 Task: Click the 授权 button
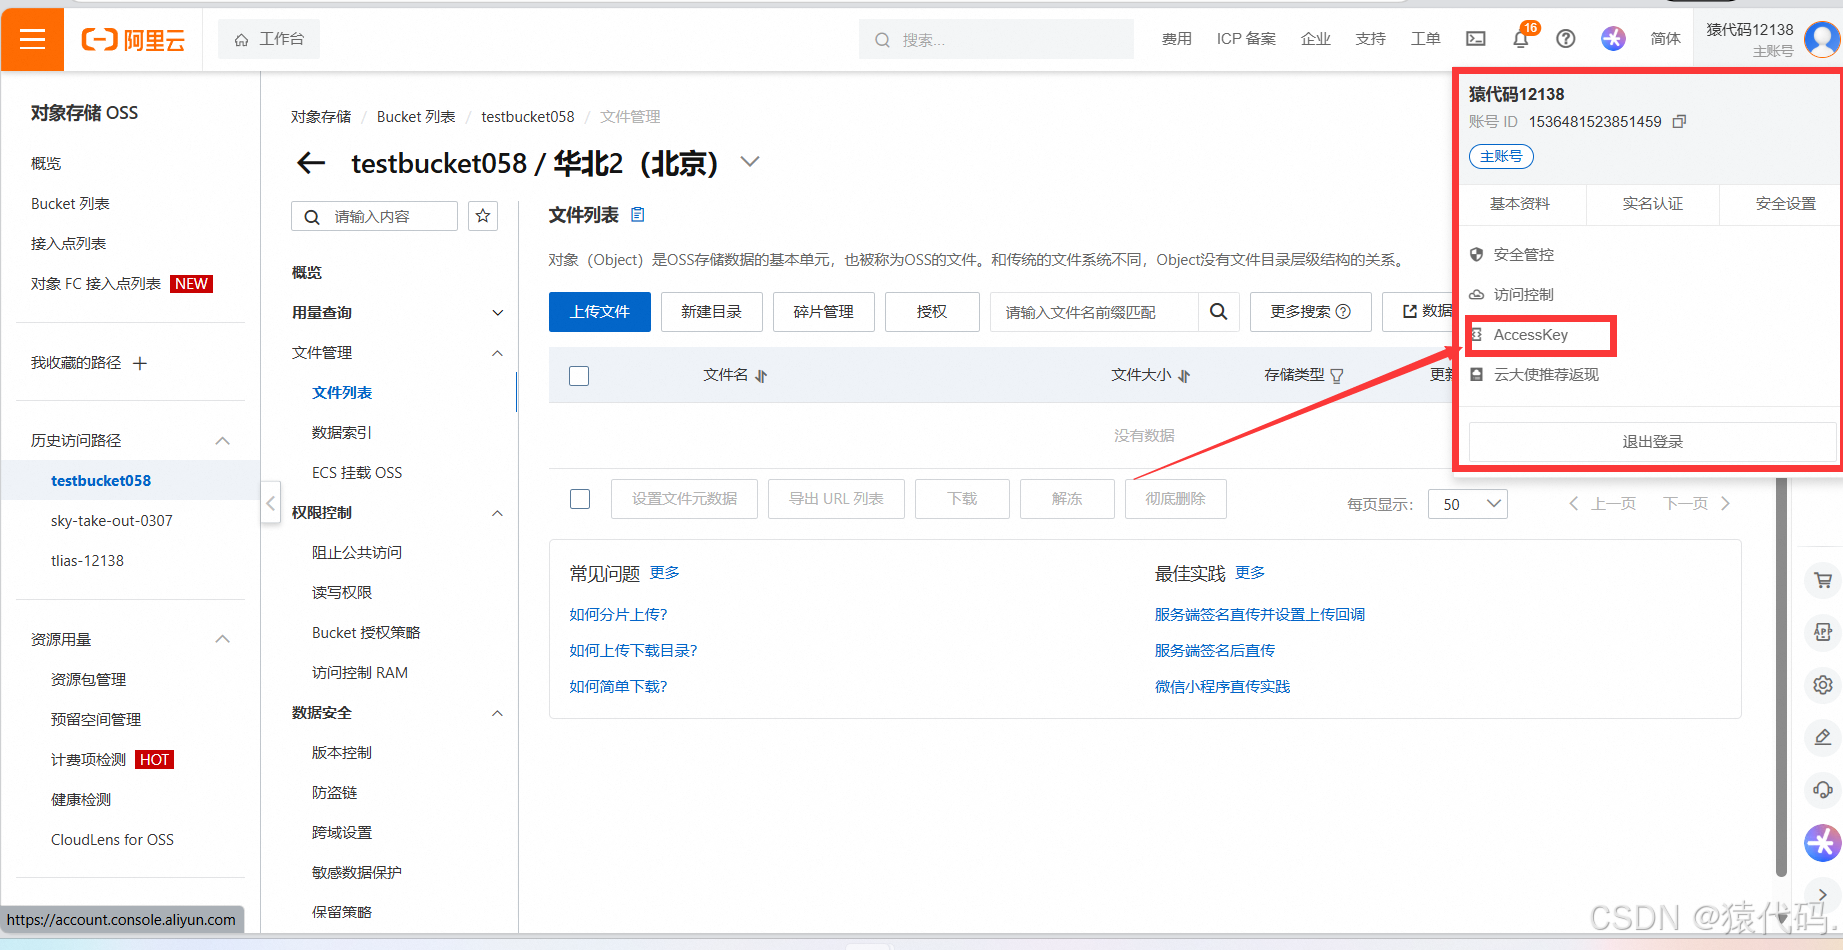click(x=932, y=312)
